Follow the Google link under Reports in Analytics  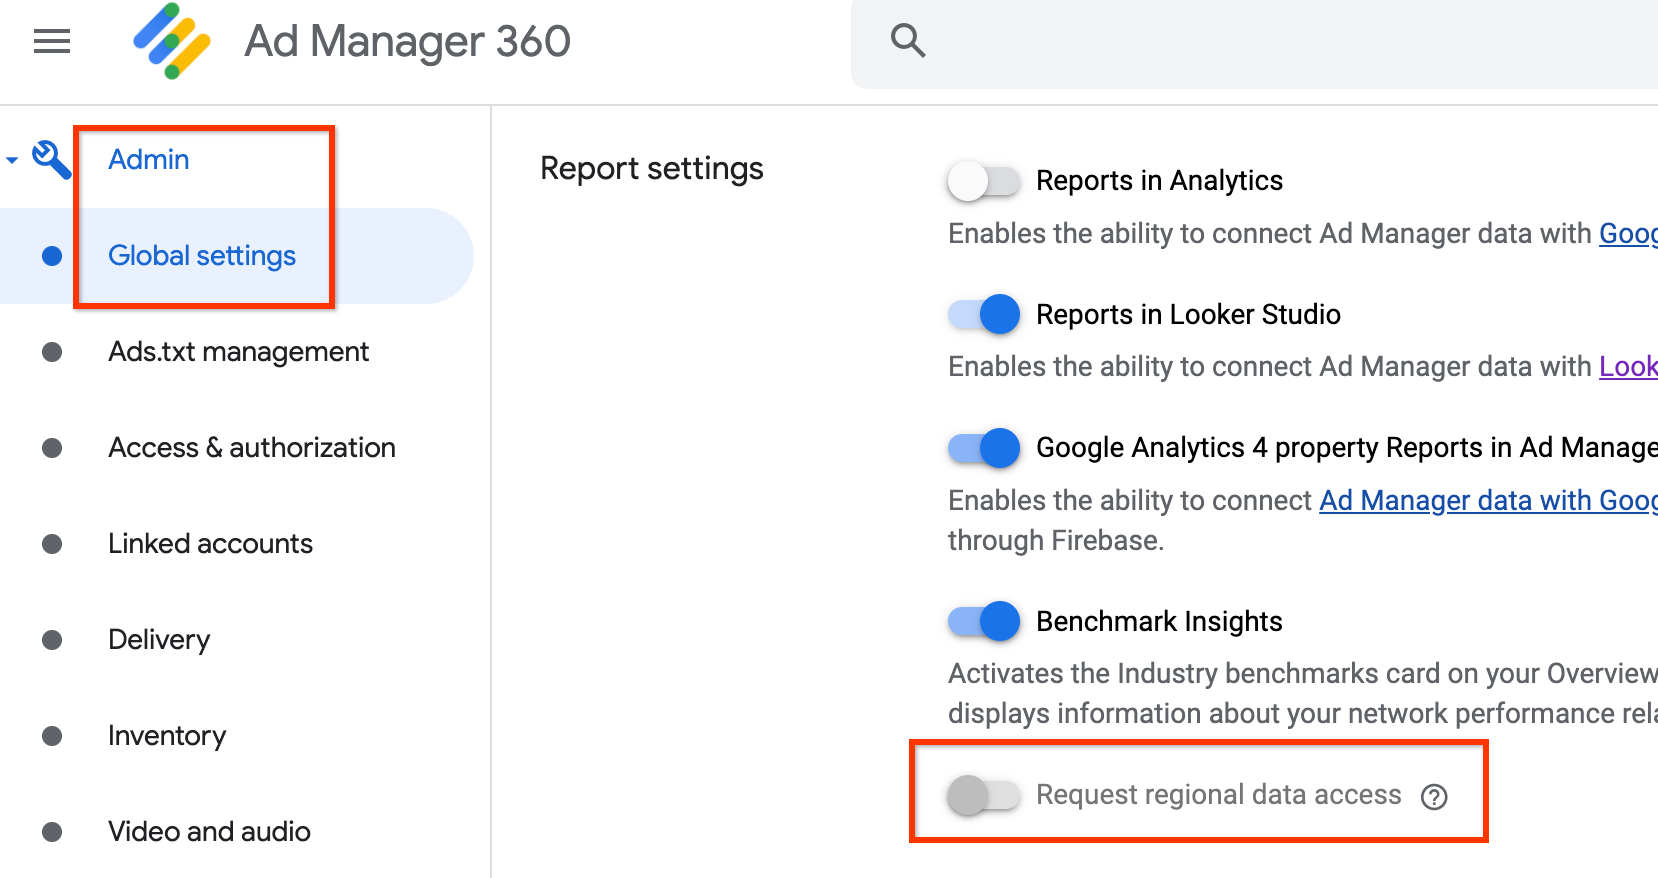tap(1628, 234)
